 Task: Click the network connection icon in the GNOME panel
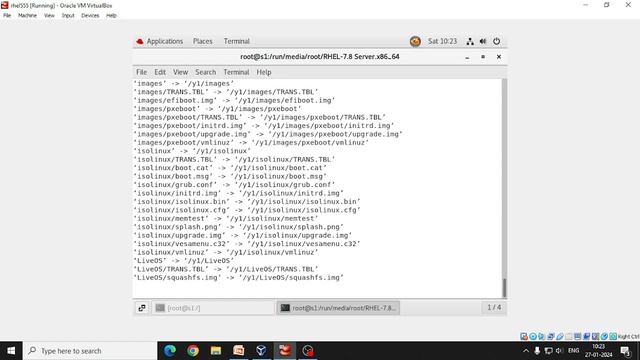470,41
